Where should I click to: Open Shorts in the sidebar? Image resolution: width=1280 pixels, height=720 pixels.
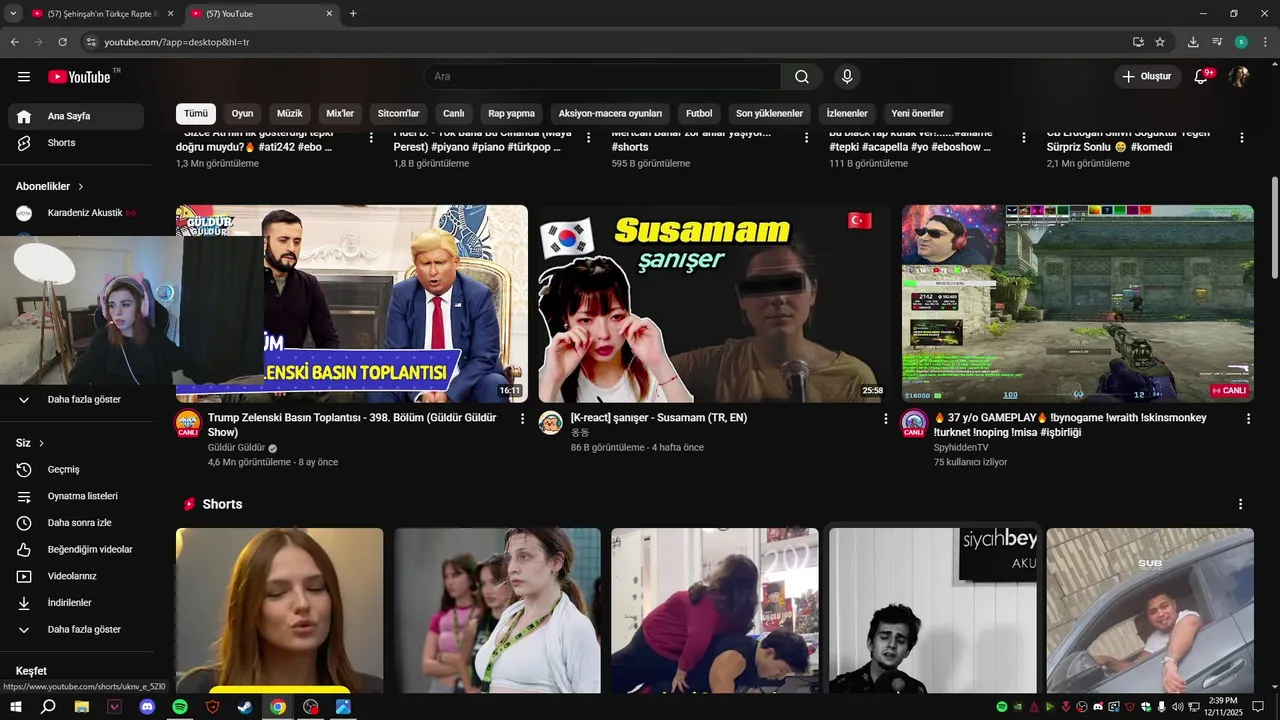76,143
